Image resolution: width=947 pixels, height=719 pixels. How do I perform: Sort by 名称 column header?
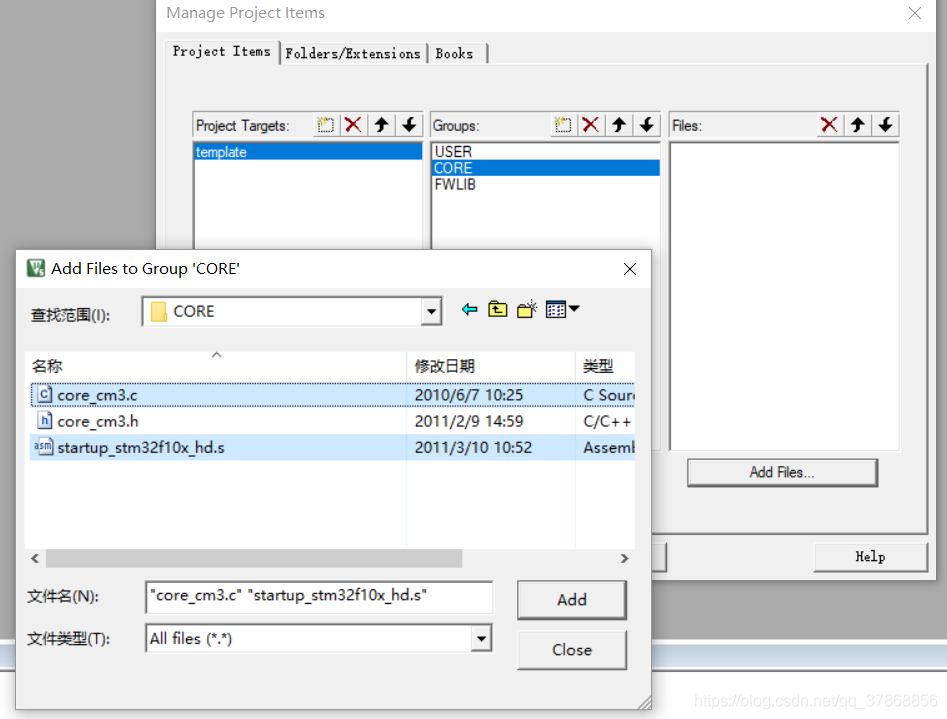[216, 366]
